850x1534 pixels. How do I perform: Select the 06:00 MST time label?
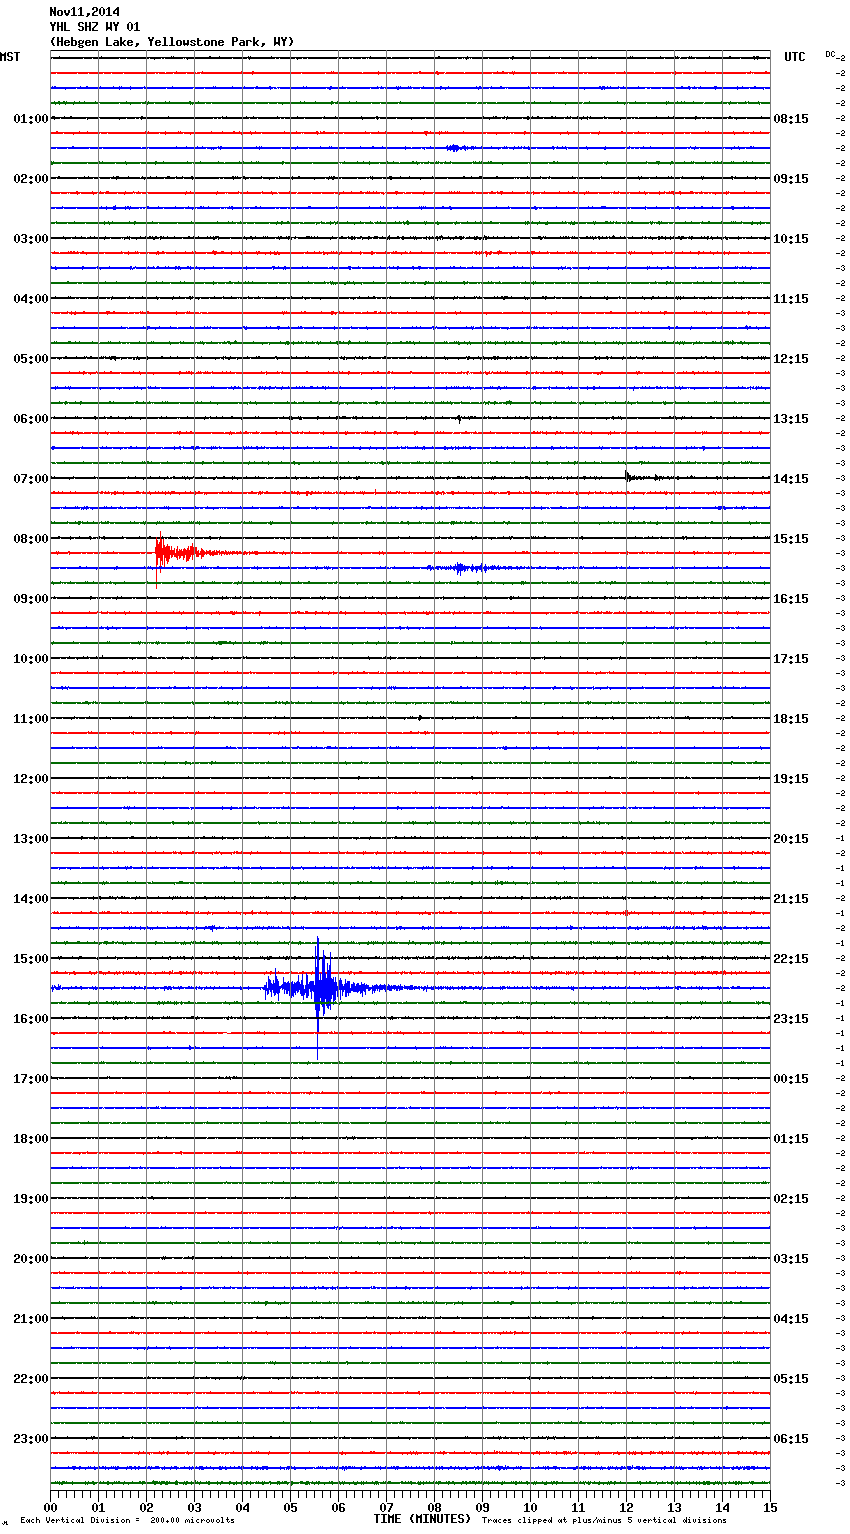tap(31, 419)
